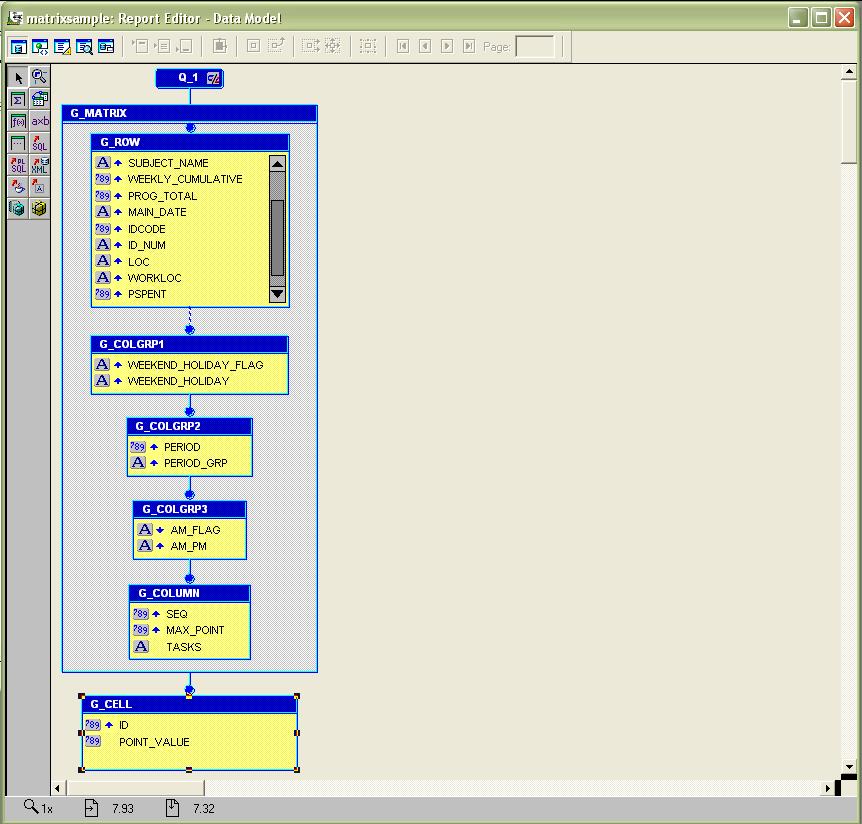Activate the Cross Product axb tool
This screenshot has width=862, height=824.
(x=39, y=121)
